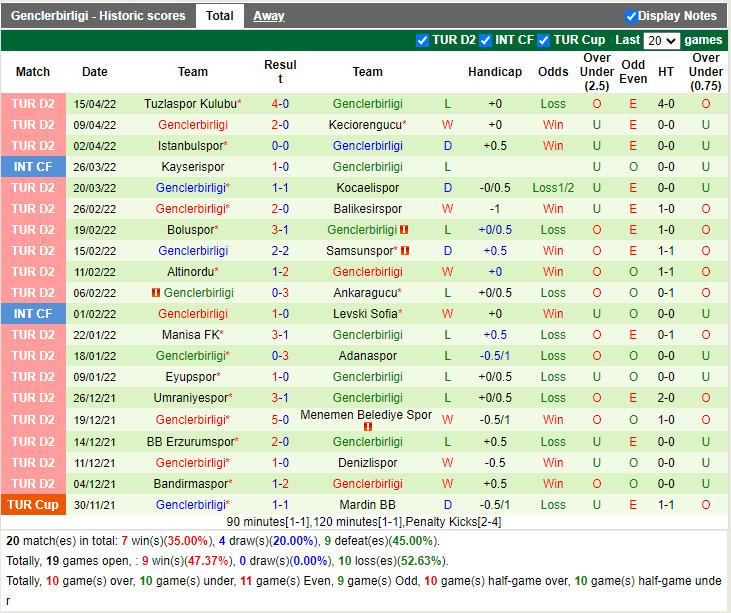
Task: Open Adanaspor team link
Action: pos(368,356)
